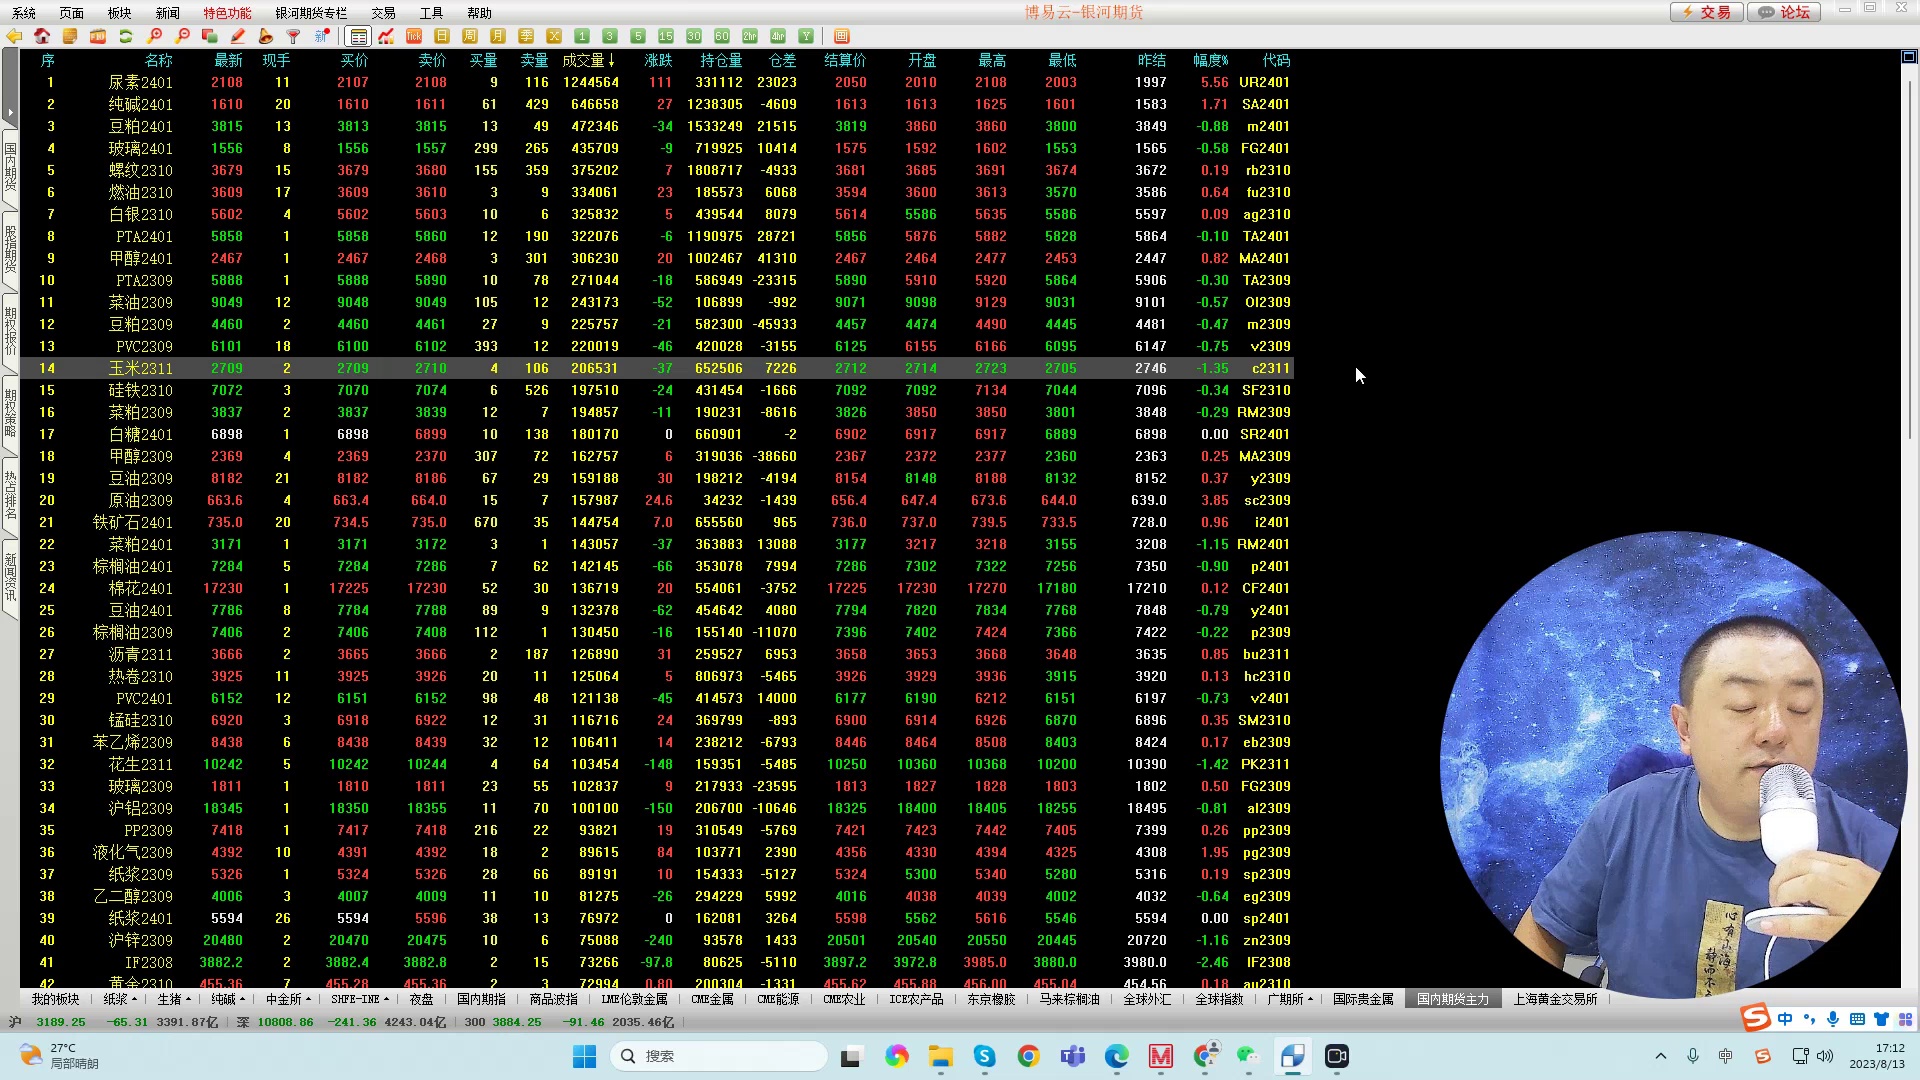Toggle the Sogou microphone voice input
This screenshot has width=1920, height=1080.
click(x=1833, y=1019)
